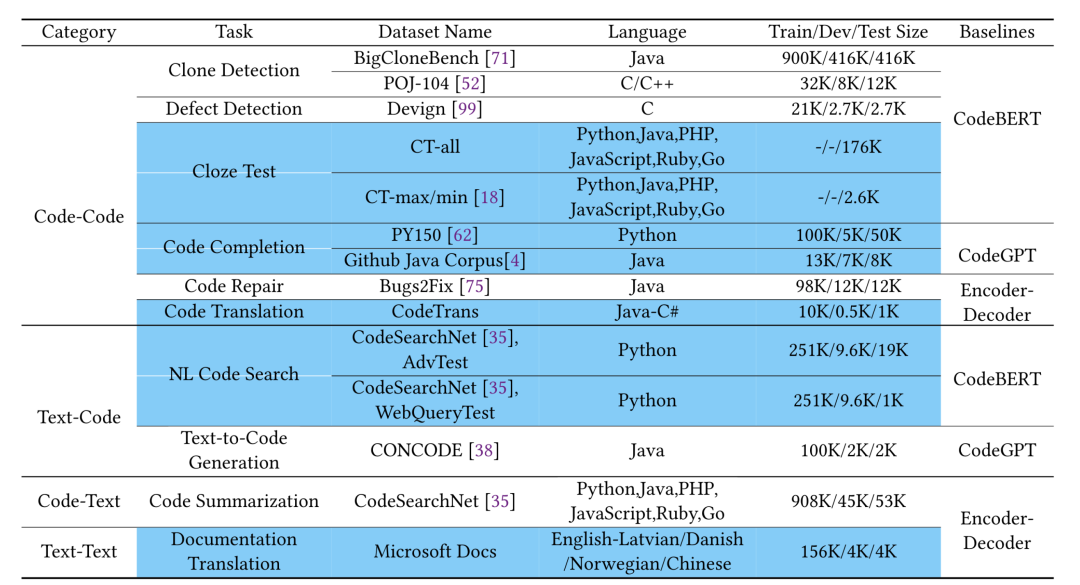The width and height of the screenshot is (1080, 585).
Task: Select the 'CodeGPT' baseline in the CONCODE row
Action: pyautogui.click(x=997, y=451)
